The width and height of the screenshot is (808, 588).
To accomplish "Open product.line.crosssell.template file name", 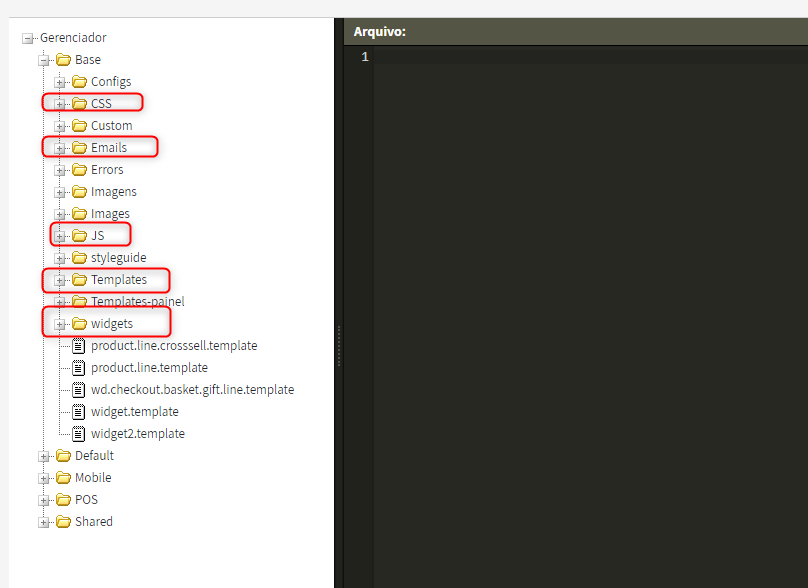I will (x=174, y=346).
